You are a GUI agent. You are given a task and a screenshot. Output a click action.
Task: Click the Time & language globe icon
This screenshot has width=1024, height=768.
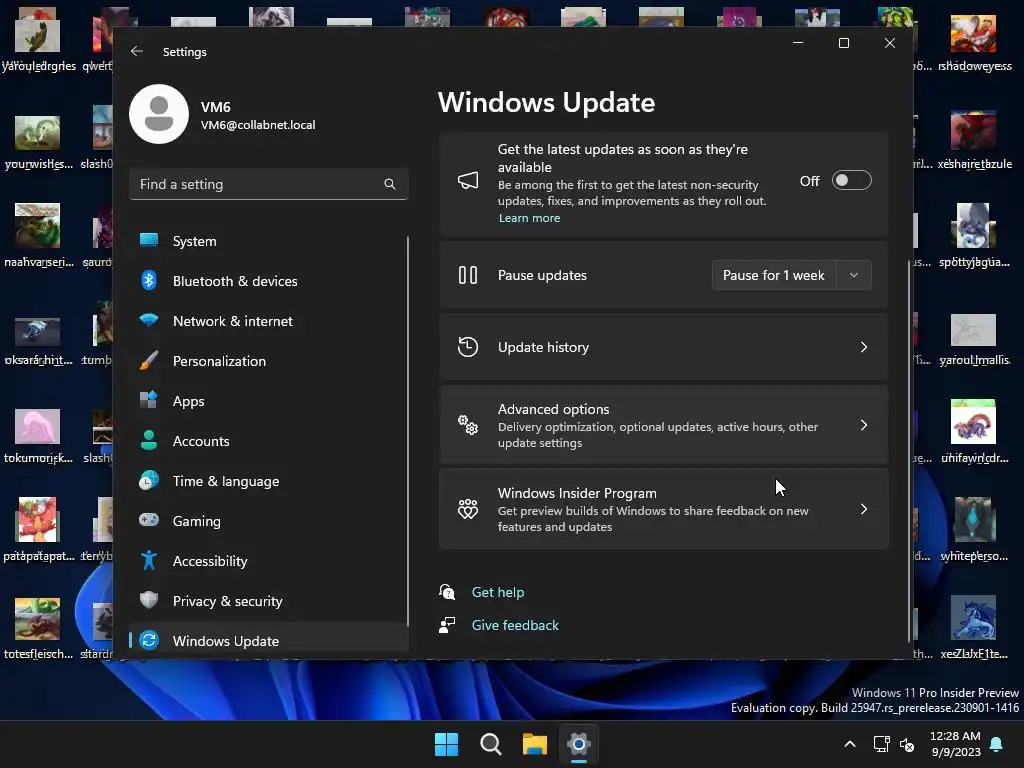point(149,481)
